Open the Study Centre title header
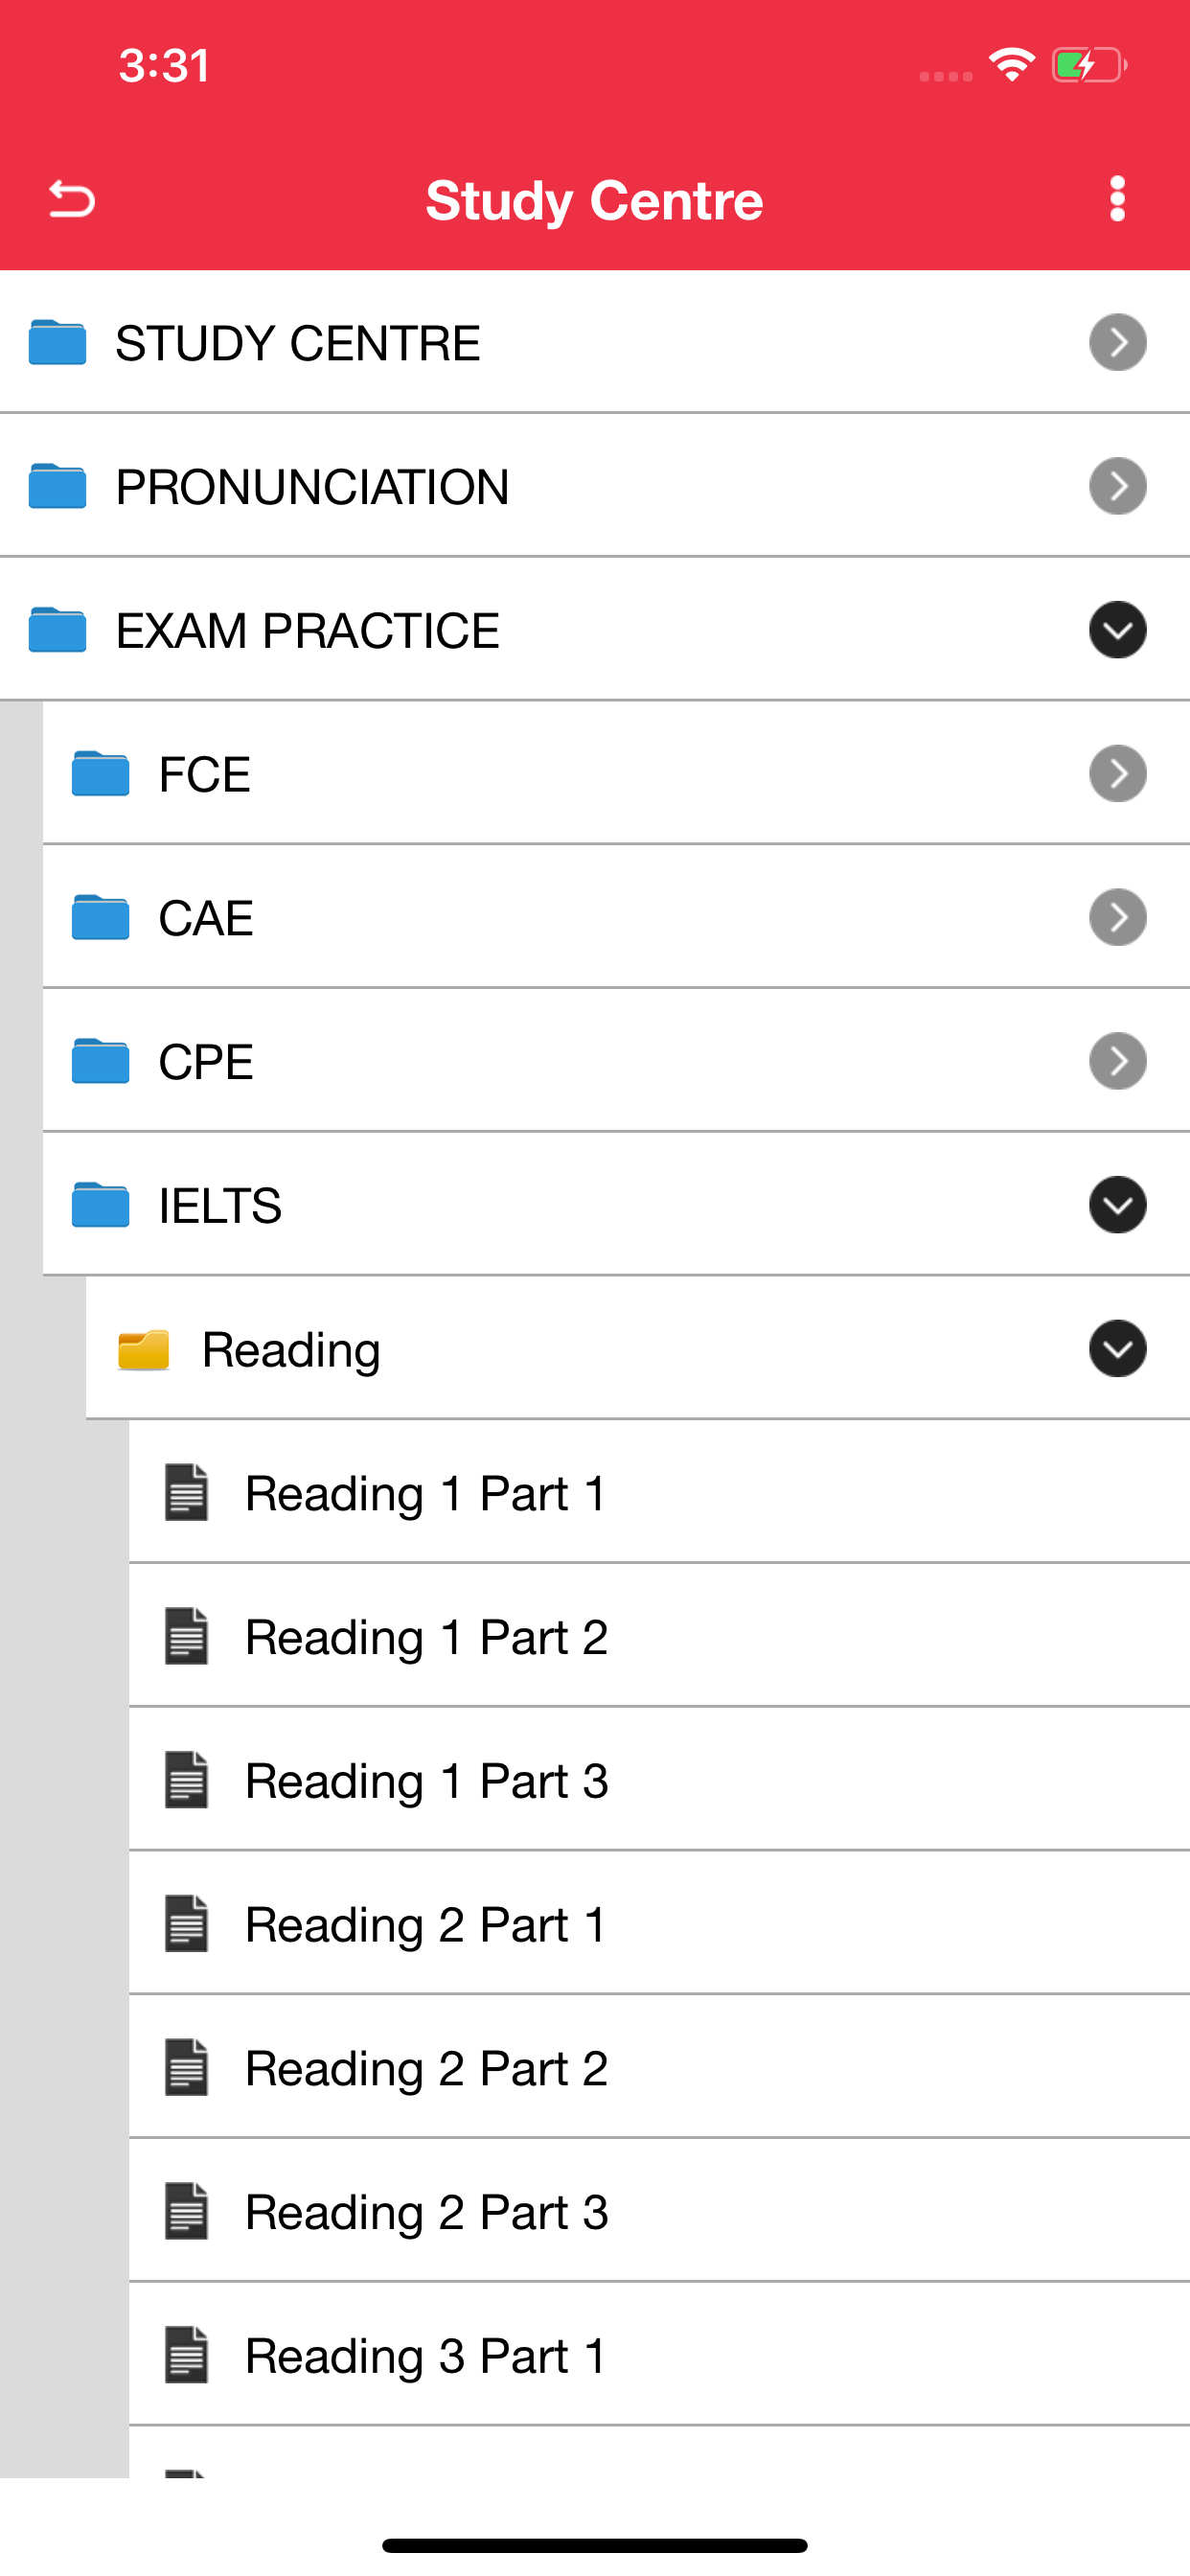 594,199
